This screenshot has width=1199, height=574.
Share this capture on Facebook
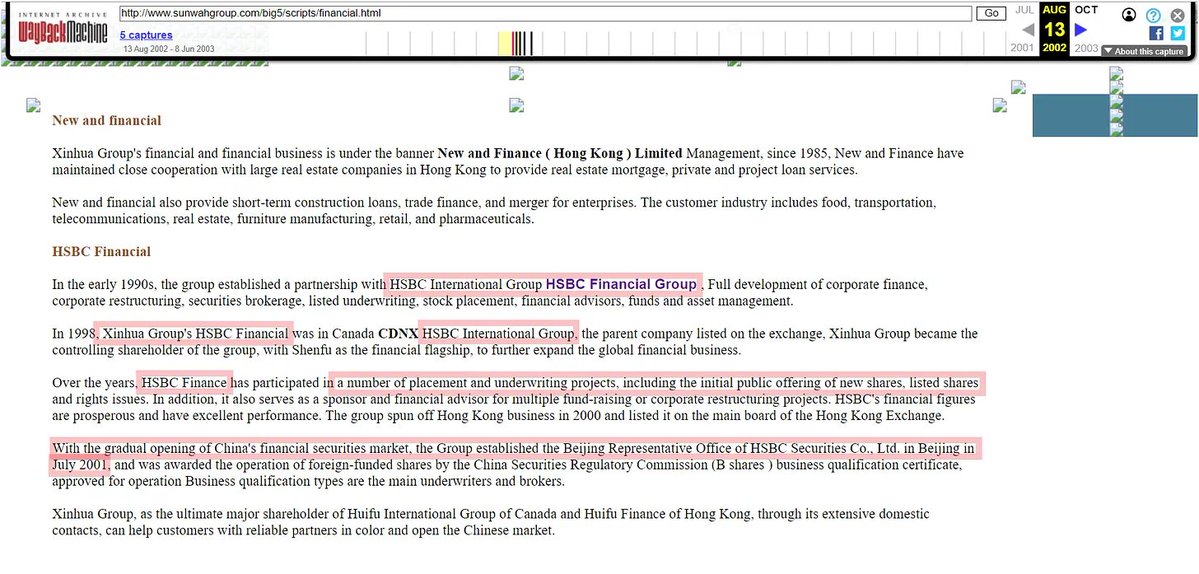pos(1156,33)
